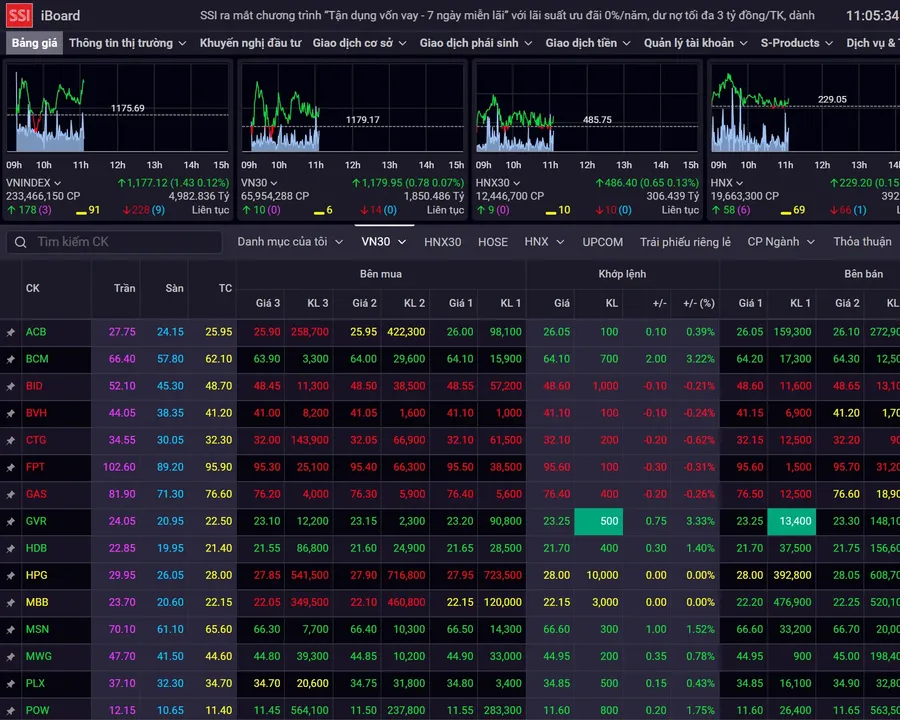Pin the GVR stock row
Viewport: 900px width, 720px height.
point(10,522)
